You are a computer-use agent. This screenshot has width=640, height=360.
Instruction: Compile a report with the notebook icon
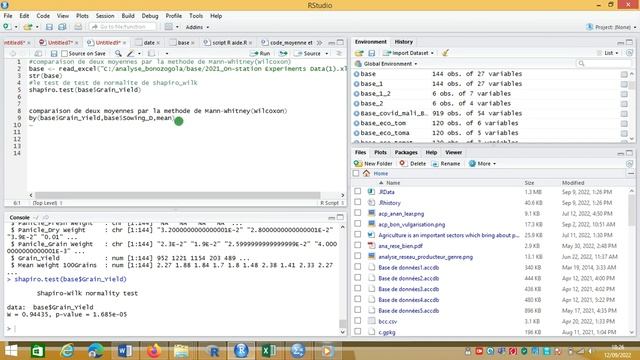tap(151, 53)
